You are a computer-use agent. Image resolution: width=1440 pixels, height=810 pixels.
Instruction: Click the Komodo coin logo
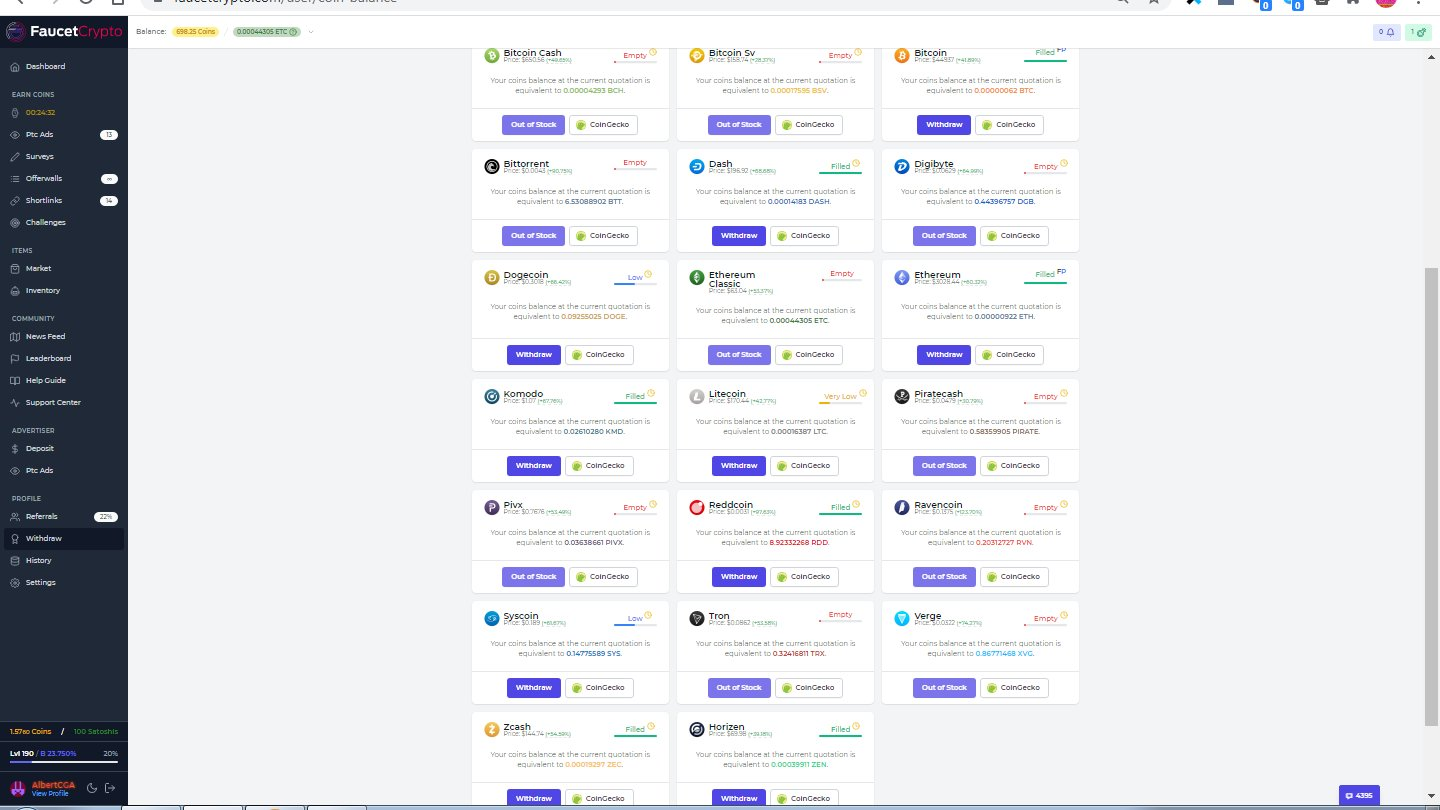pyautogui.click(x=492, y=397)
